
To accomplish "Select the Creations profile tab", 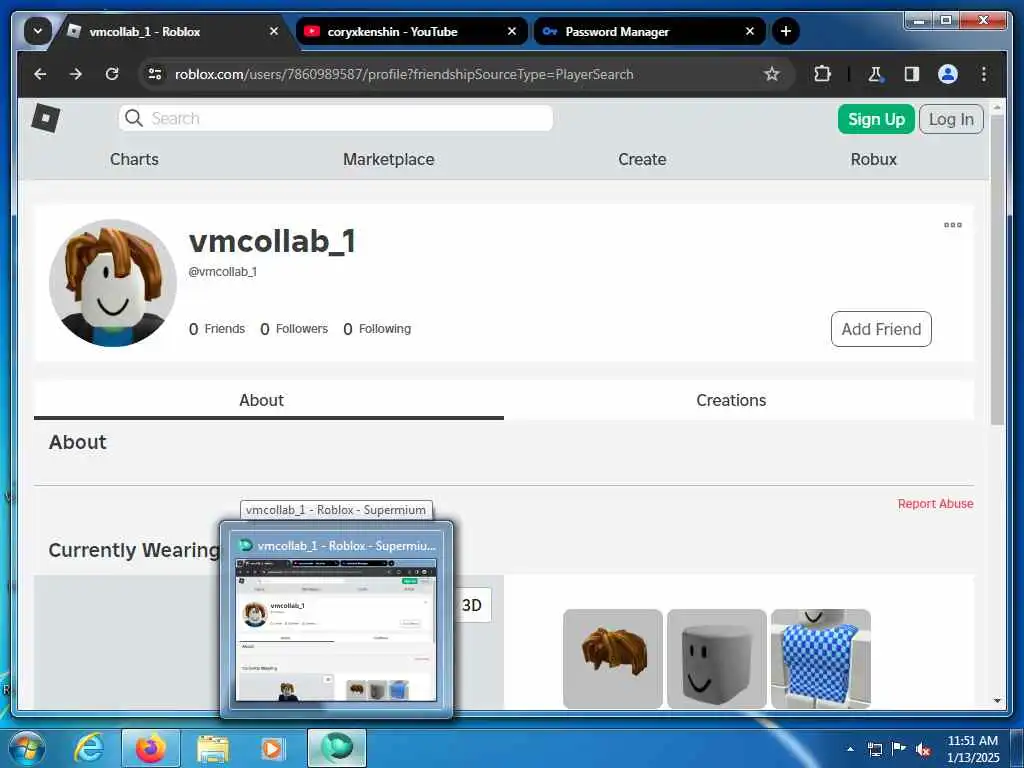I will pyautogui.click(x=731, y=400).
